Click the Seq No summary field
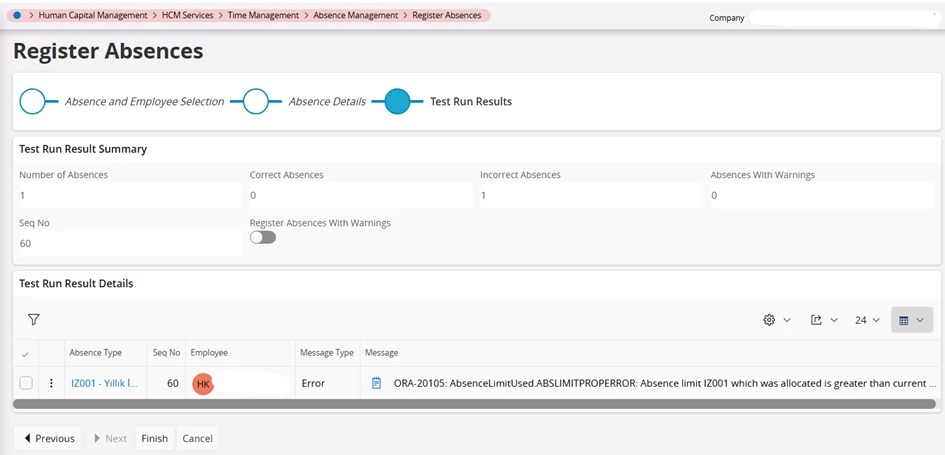Image resolution: width=945 pixels, height=455 pixels. coord(130,243)
